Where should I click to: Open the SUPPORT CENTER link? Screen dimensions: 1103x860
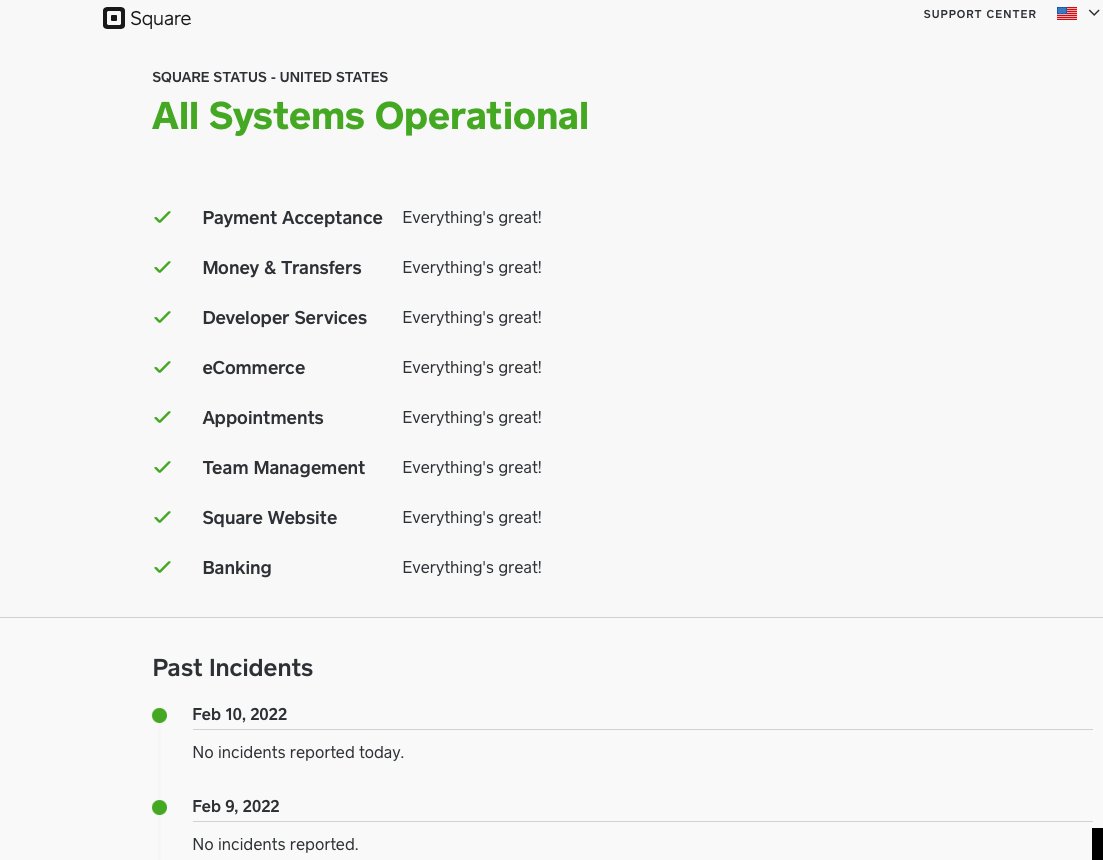(980, 14)
